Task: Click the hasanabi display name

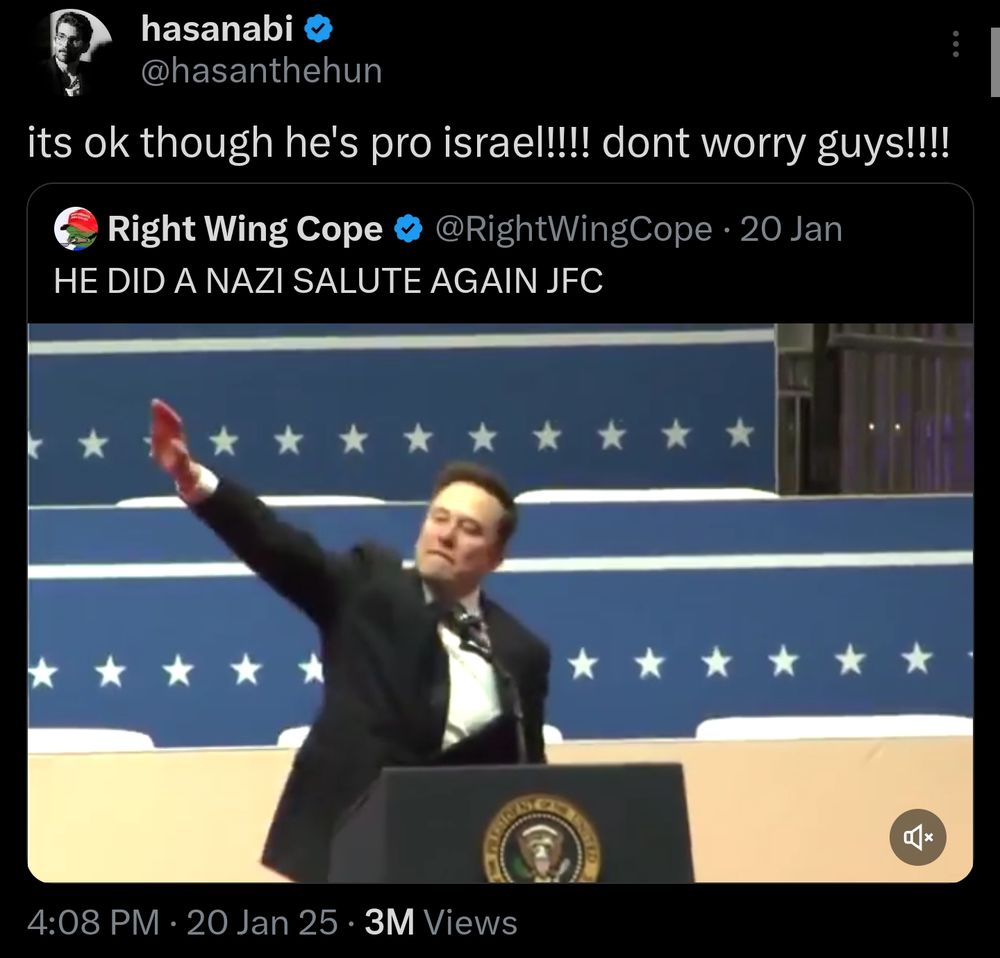Action: pos(217,29)
